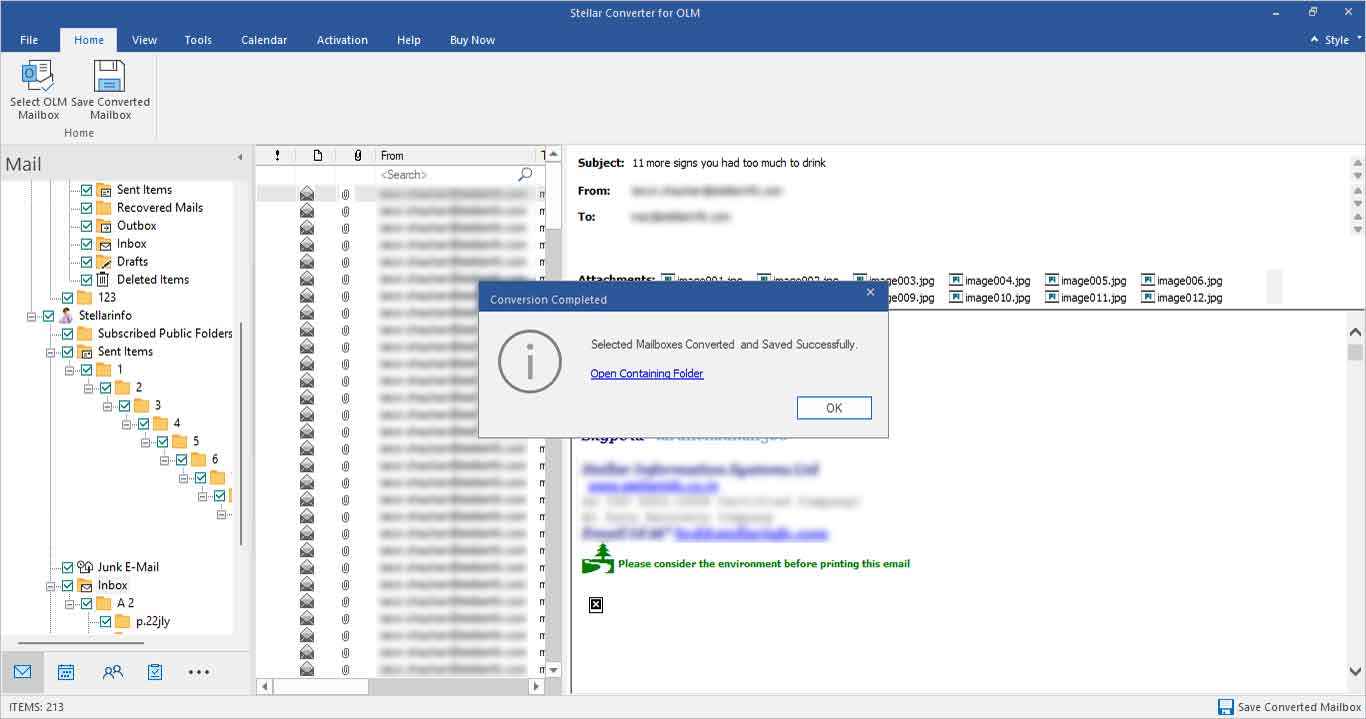Click the Deleted Items trash icon
This screenshot has width=1366, height=719.
[x=102, y=279]
